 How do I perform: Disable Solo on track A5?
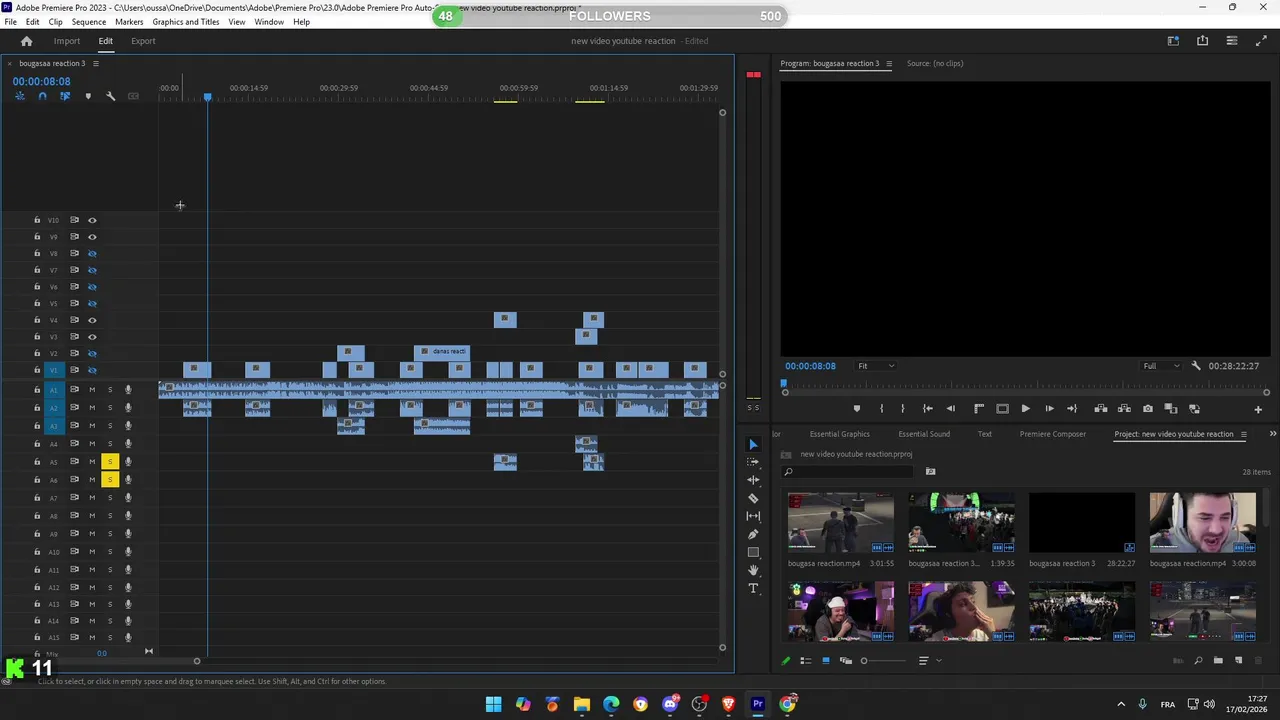[110, 461]
